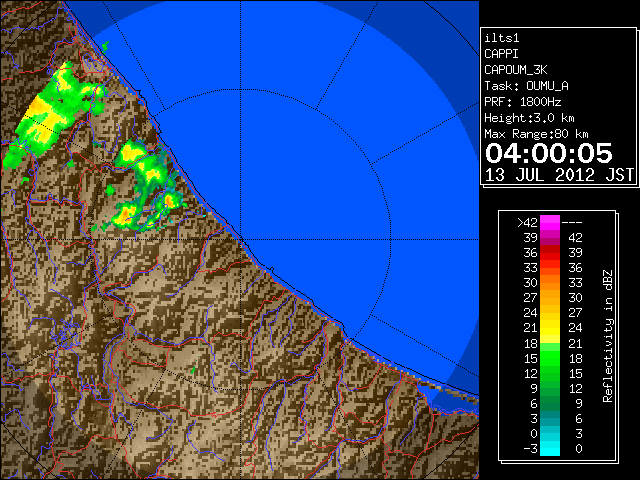
Task: Click the magenta >42 legend swatch
Action: (x=550, y=222)
